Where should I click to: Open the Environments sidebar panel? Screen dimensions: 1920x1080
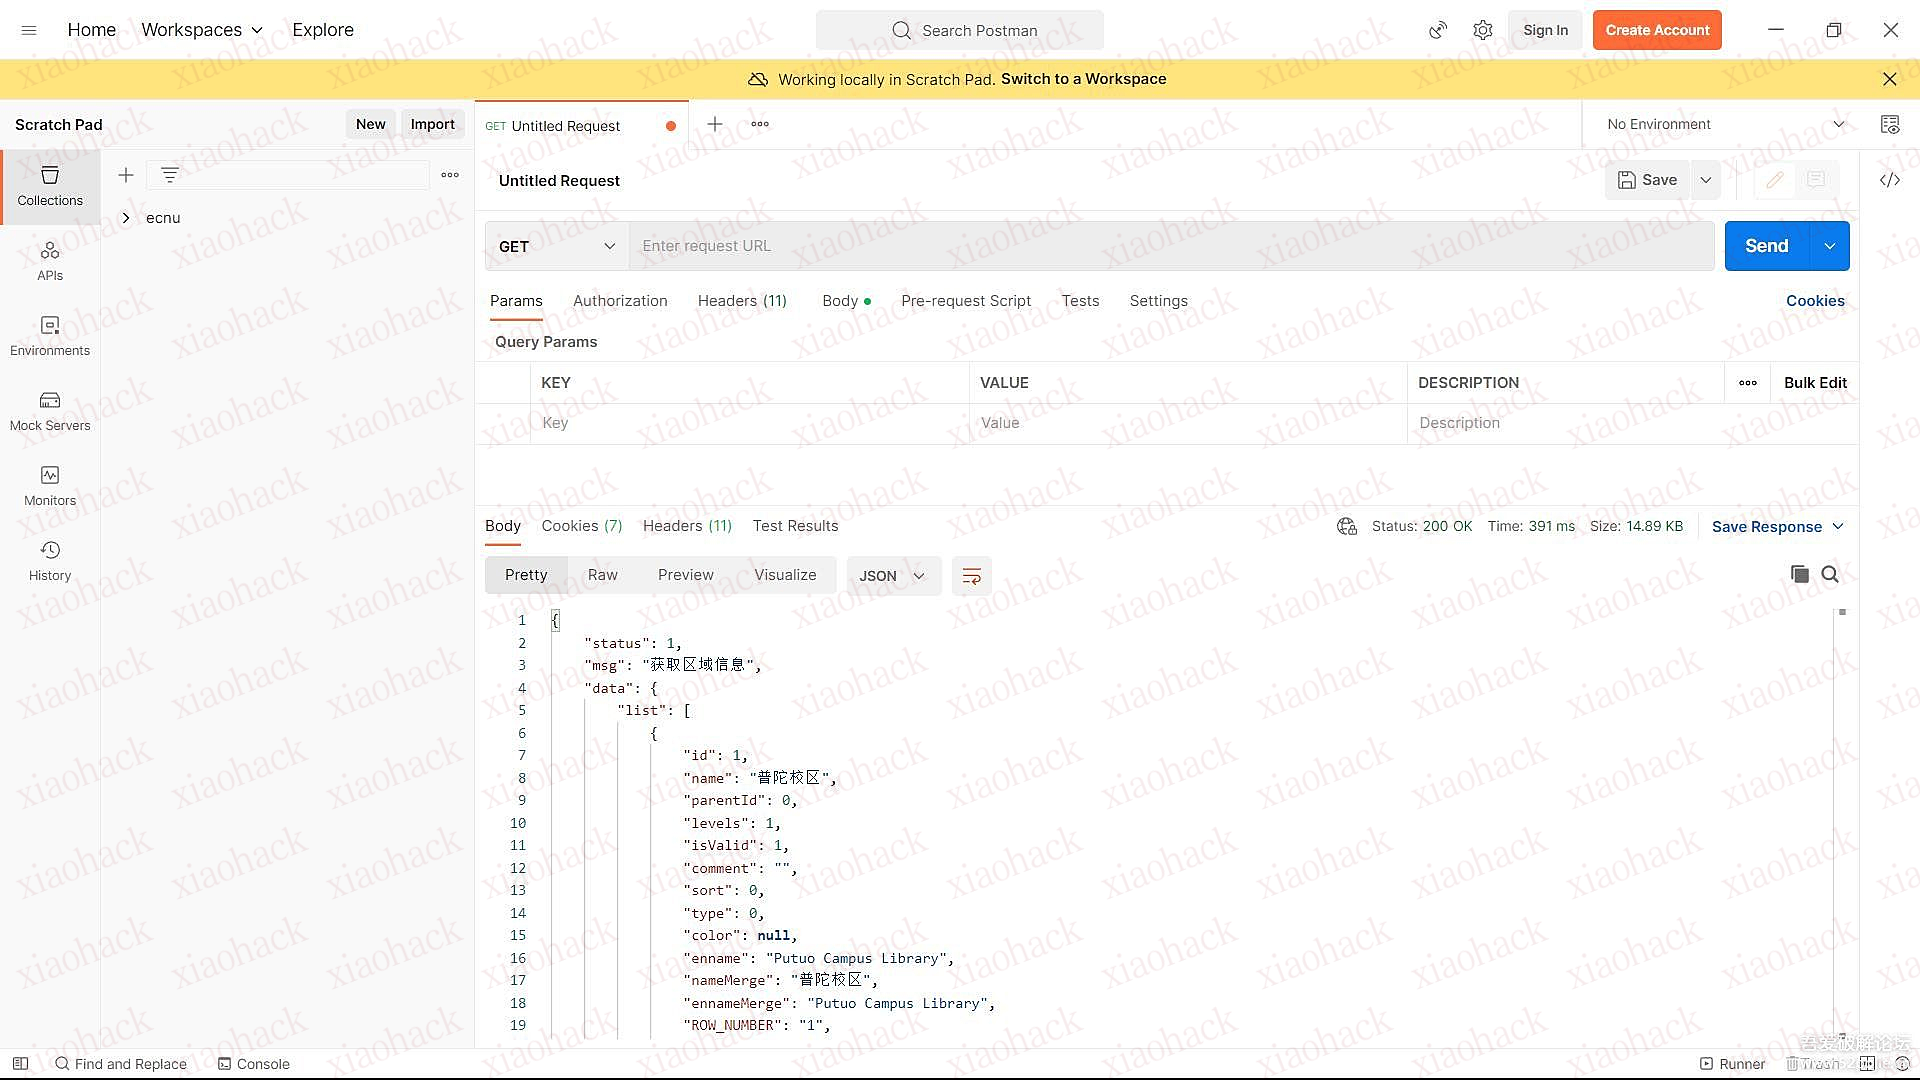tap(50, 336)
